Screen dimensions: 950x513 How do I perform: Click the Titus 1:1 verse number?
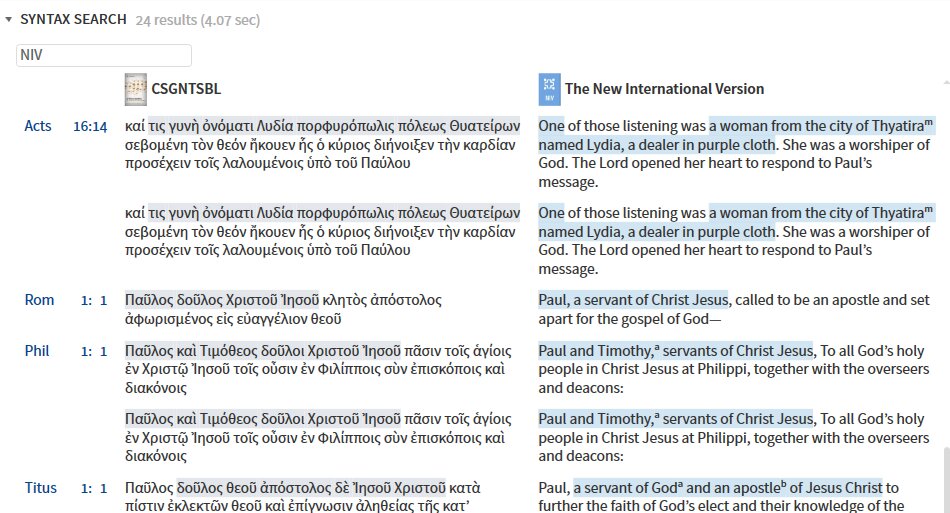(x=94, y=488)
